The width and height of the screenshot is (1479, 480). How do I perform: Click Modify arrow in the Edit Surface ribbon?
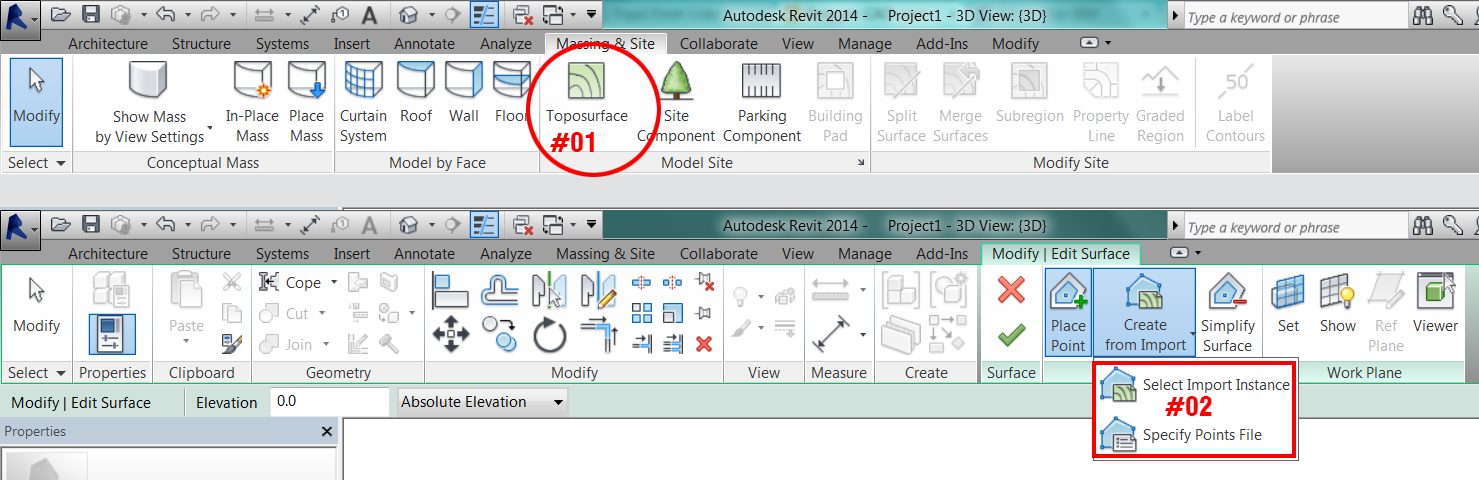[x=36, y=305]
